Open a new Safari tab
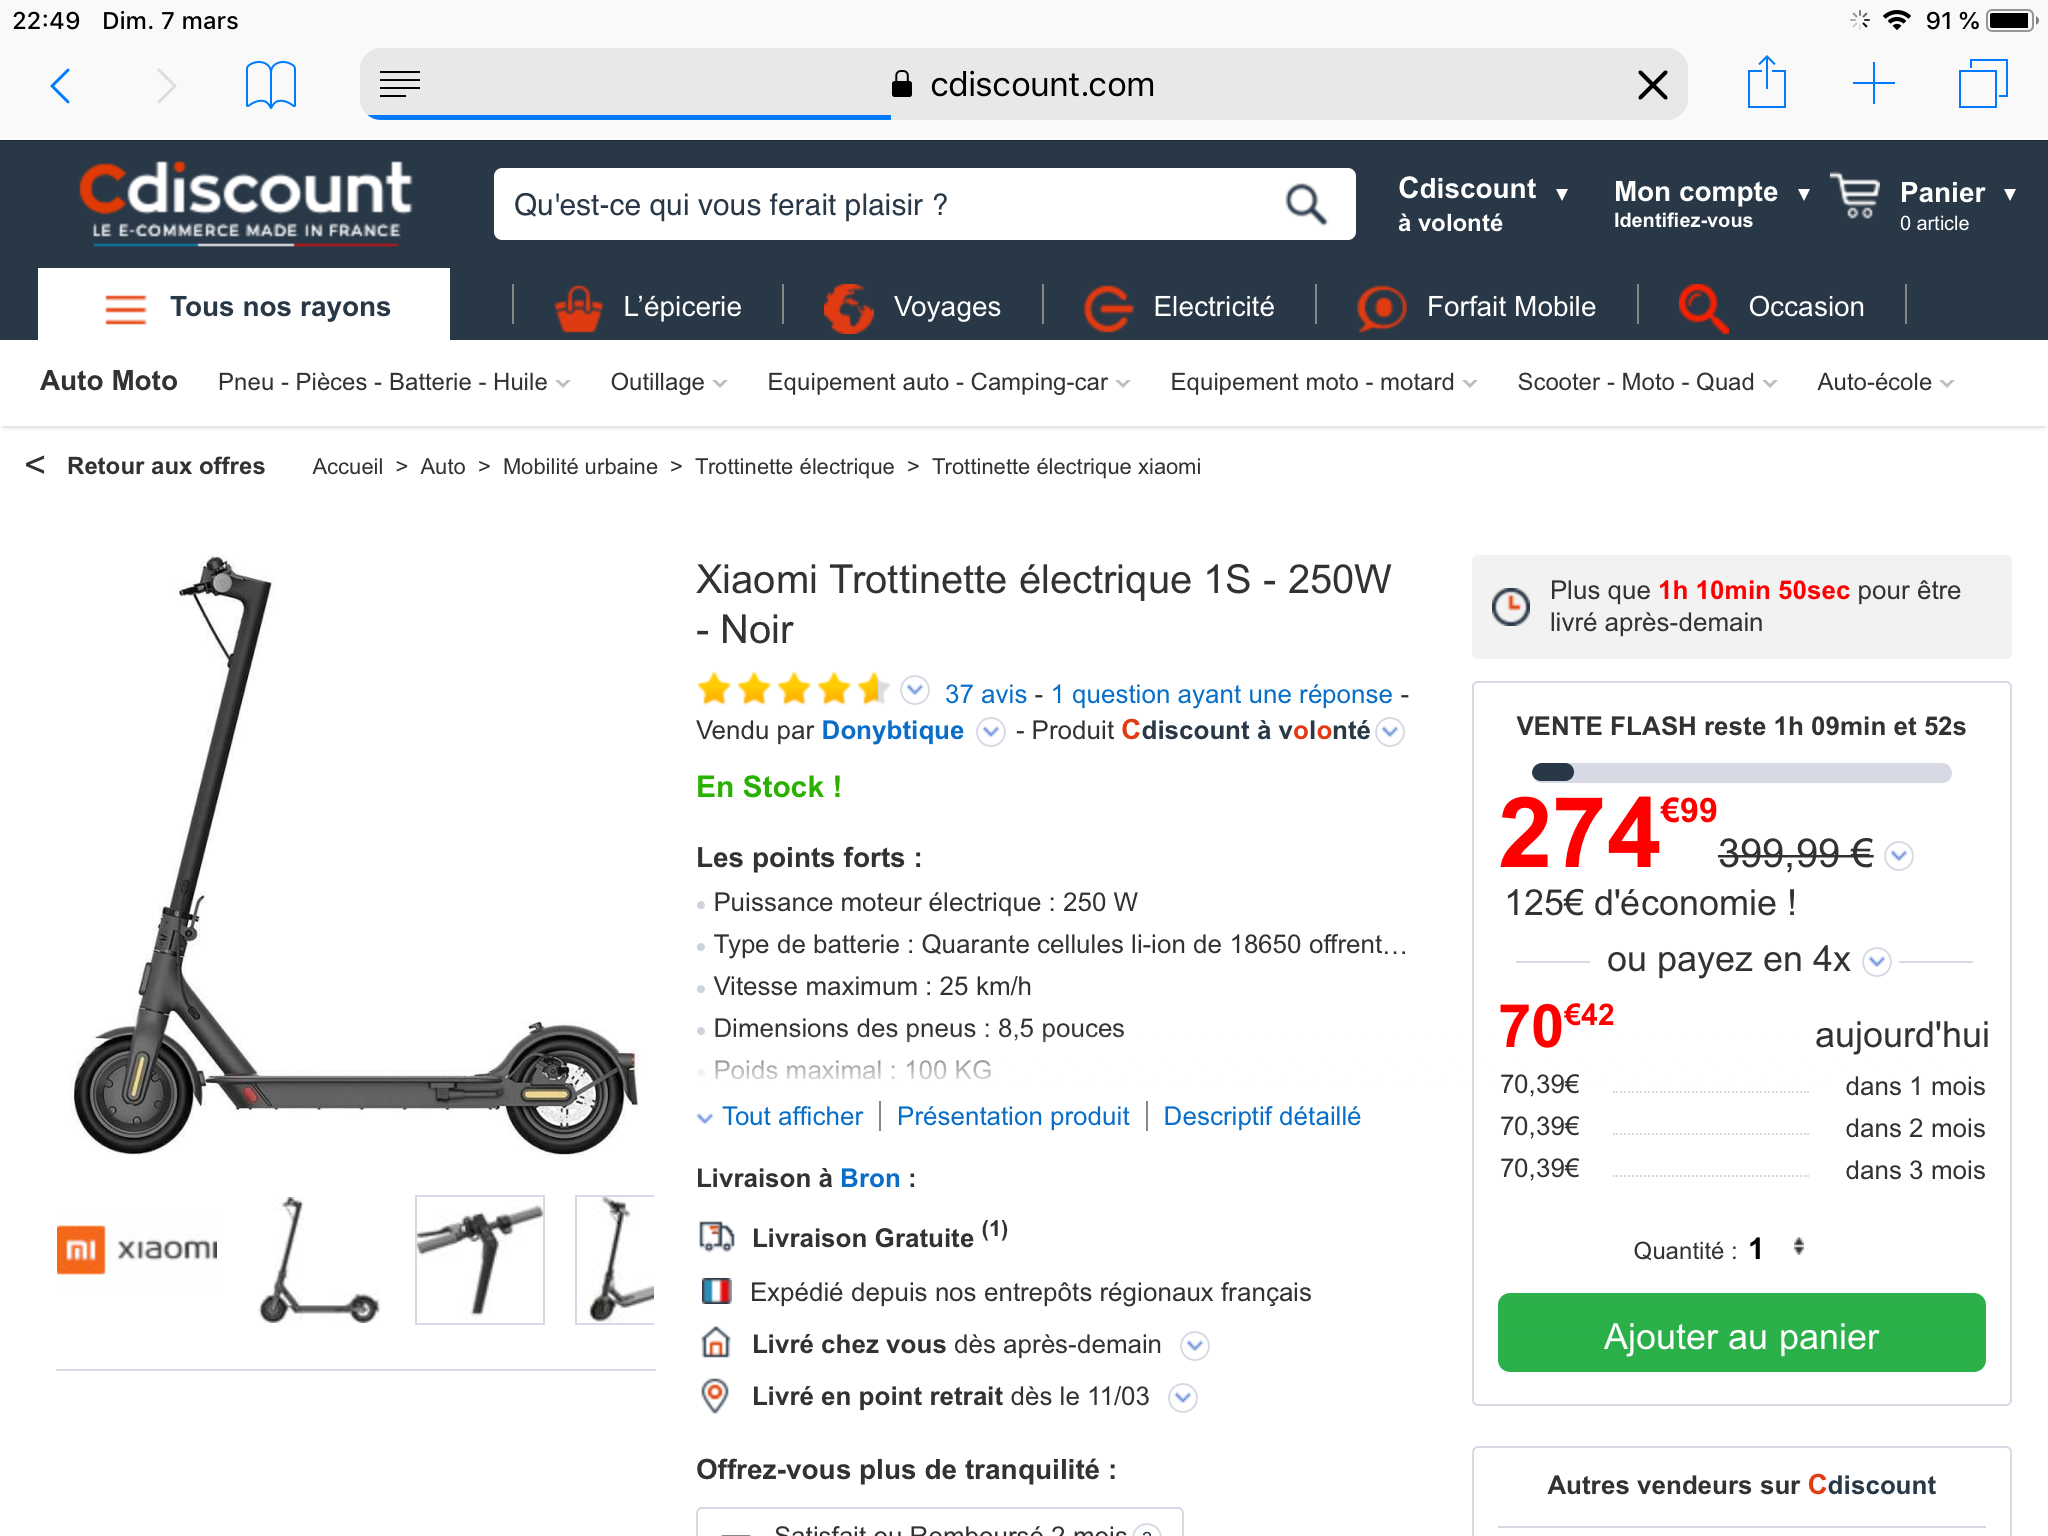Viewport: 2048px width, 1536px height. coord(1873,84)
